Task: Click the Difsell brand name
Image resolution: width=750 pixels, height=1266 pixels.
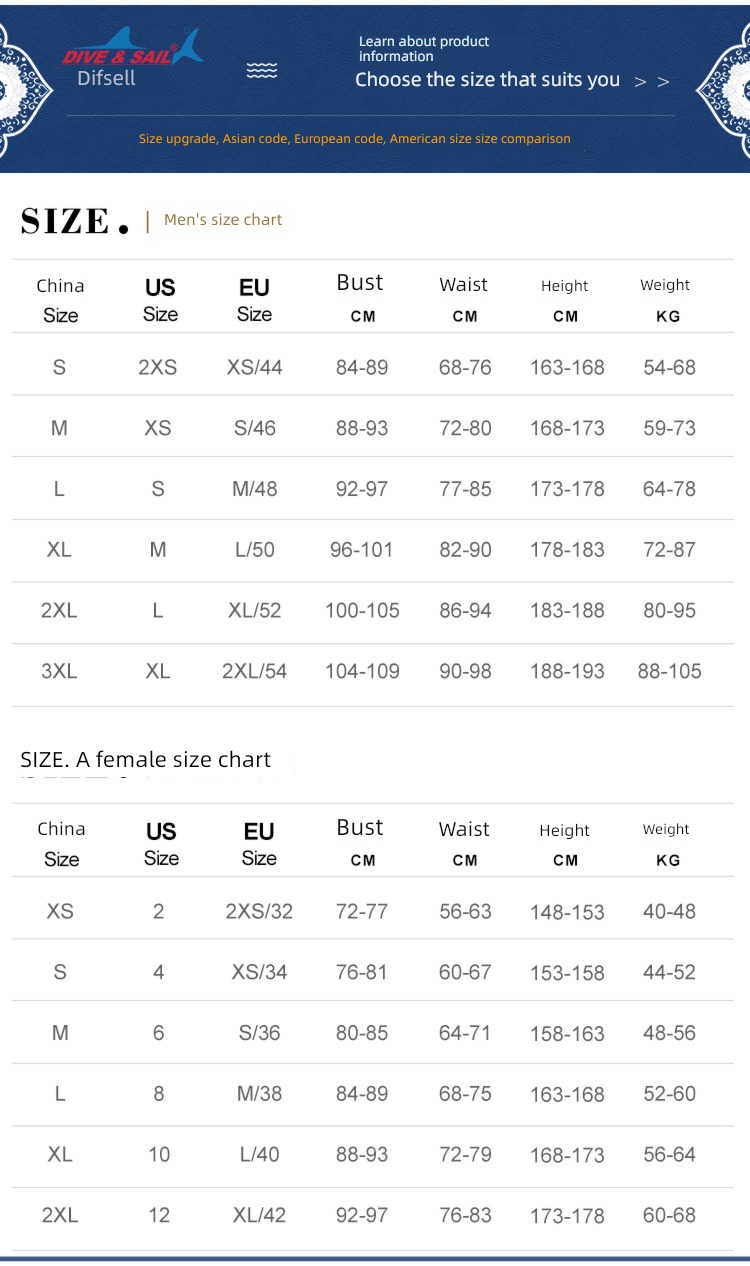Action: pos(106,78)
